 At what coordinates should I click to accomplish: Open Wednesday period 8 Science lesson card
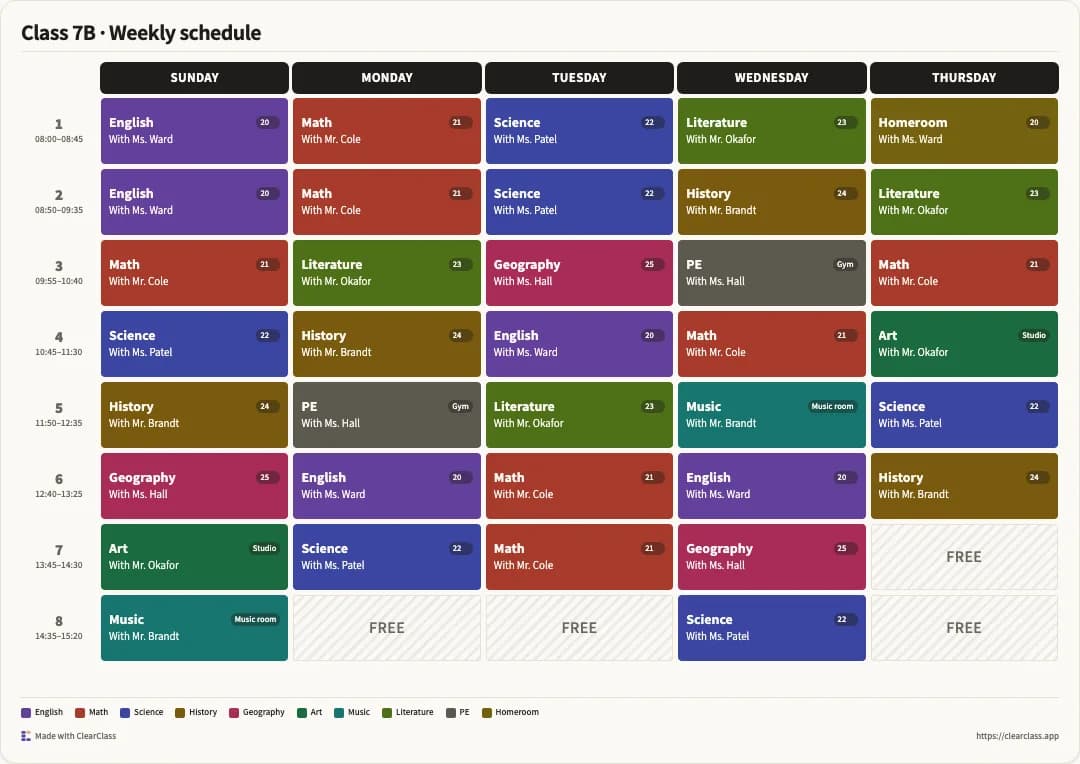771,628
